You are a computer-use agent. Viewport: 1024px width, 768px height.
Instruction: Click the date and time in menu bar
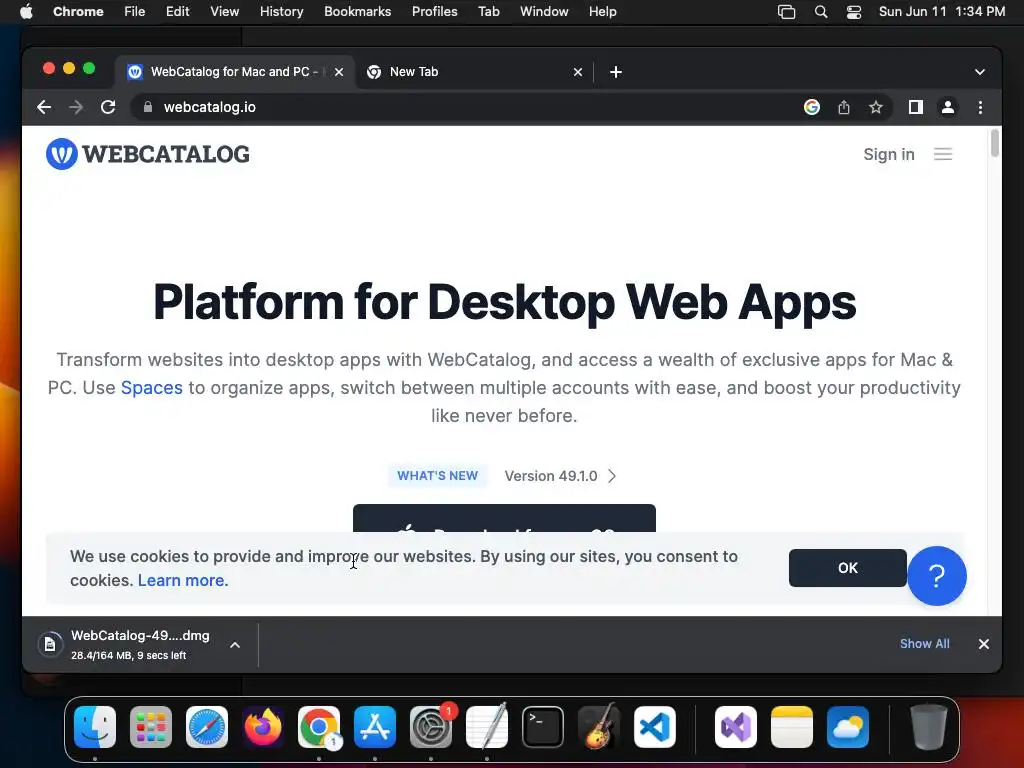[942, 12]
